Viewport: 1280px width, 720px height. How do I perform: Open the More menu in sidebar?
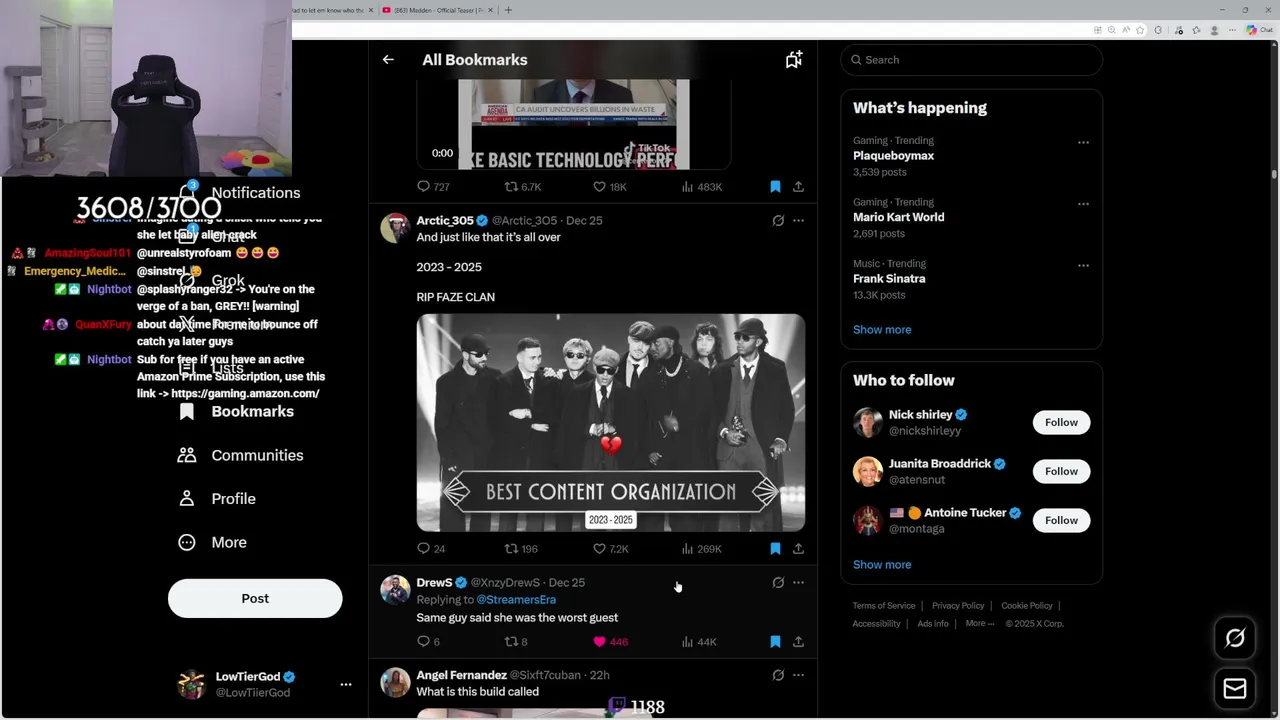coord(212,542)
